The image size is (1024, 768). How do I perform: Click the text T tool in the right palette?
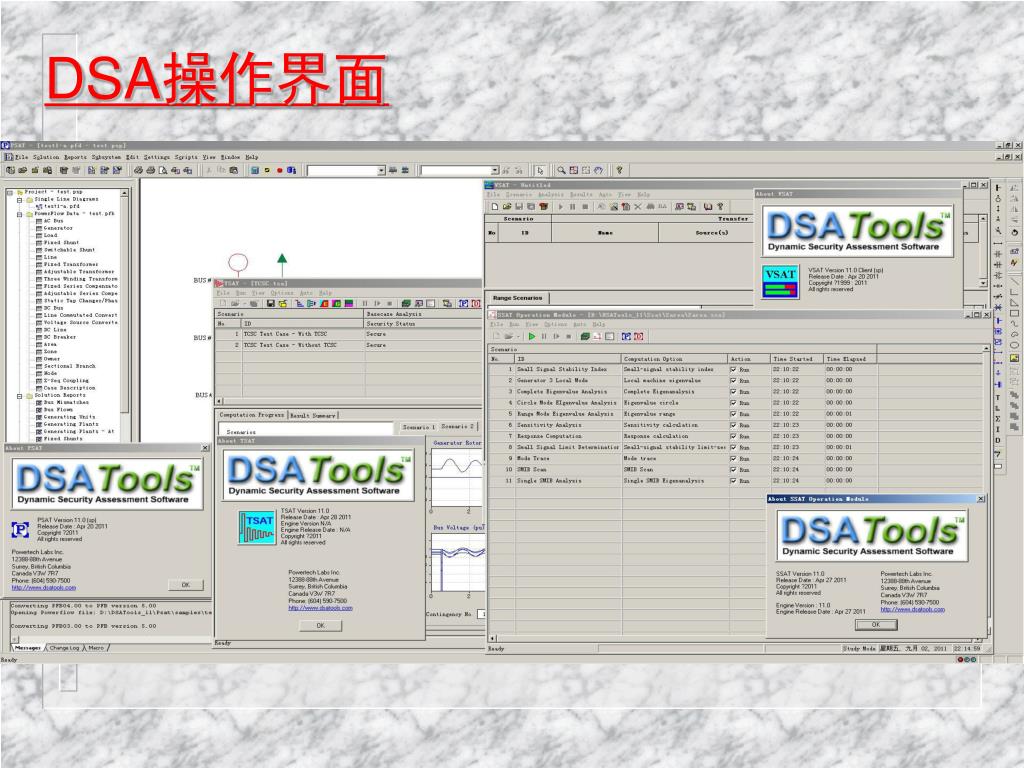(998, 397)
